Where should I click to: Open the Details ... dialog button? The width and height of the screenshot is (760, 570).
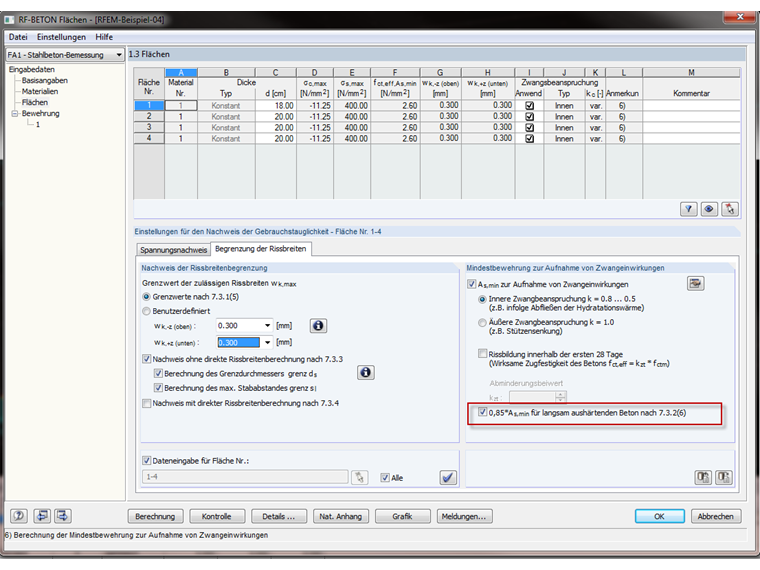click(x=279, y=516)
